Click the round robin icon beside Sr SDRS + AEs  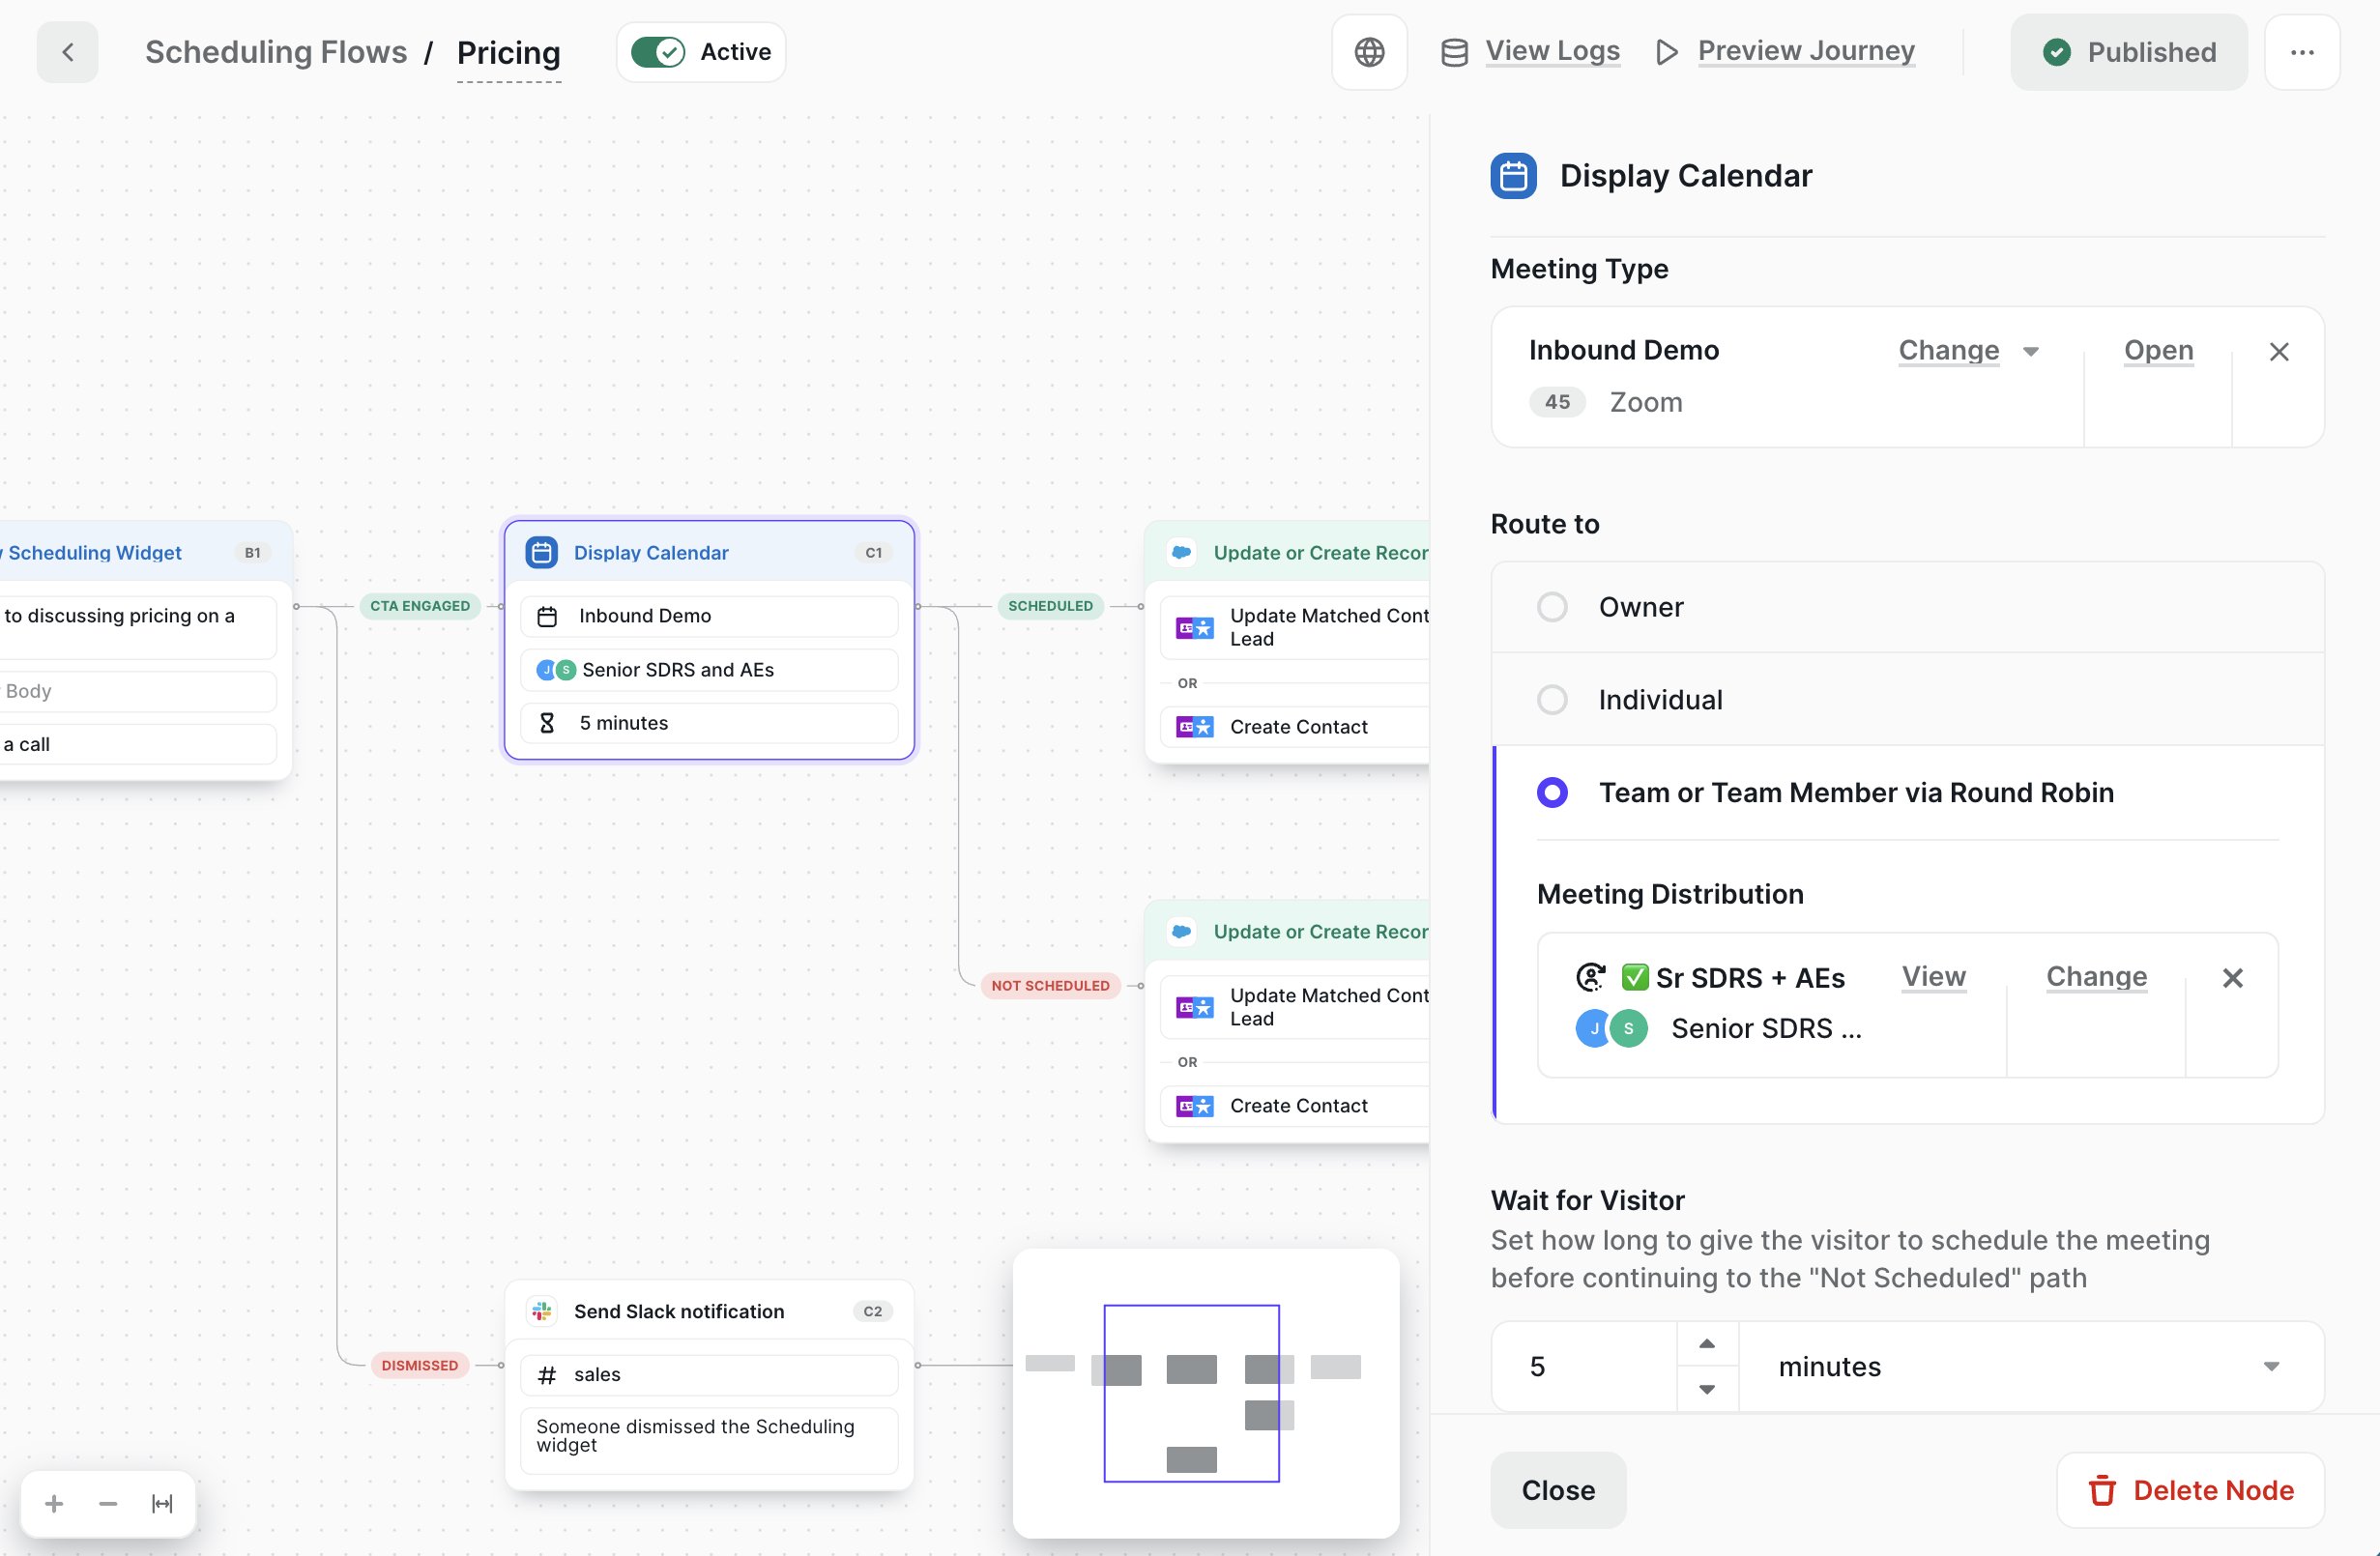(1591, 977)
